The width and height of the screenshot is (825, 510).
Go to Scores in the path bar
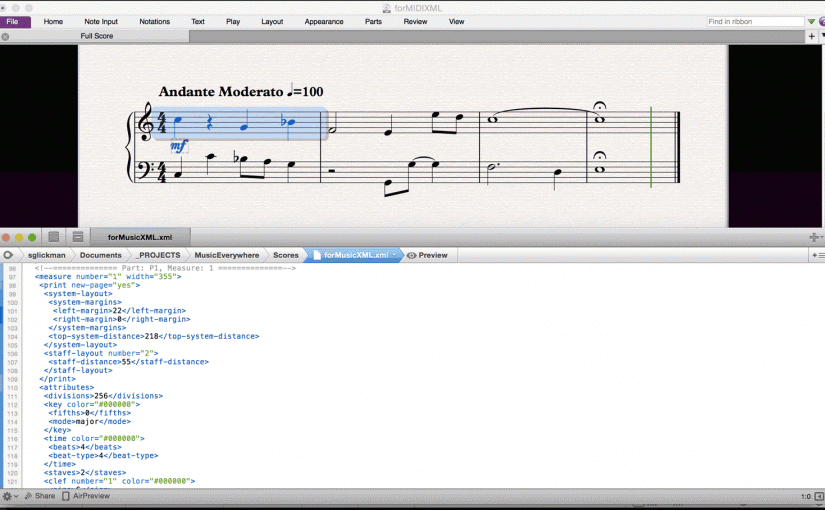286,255
